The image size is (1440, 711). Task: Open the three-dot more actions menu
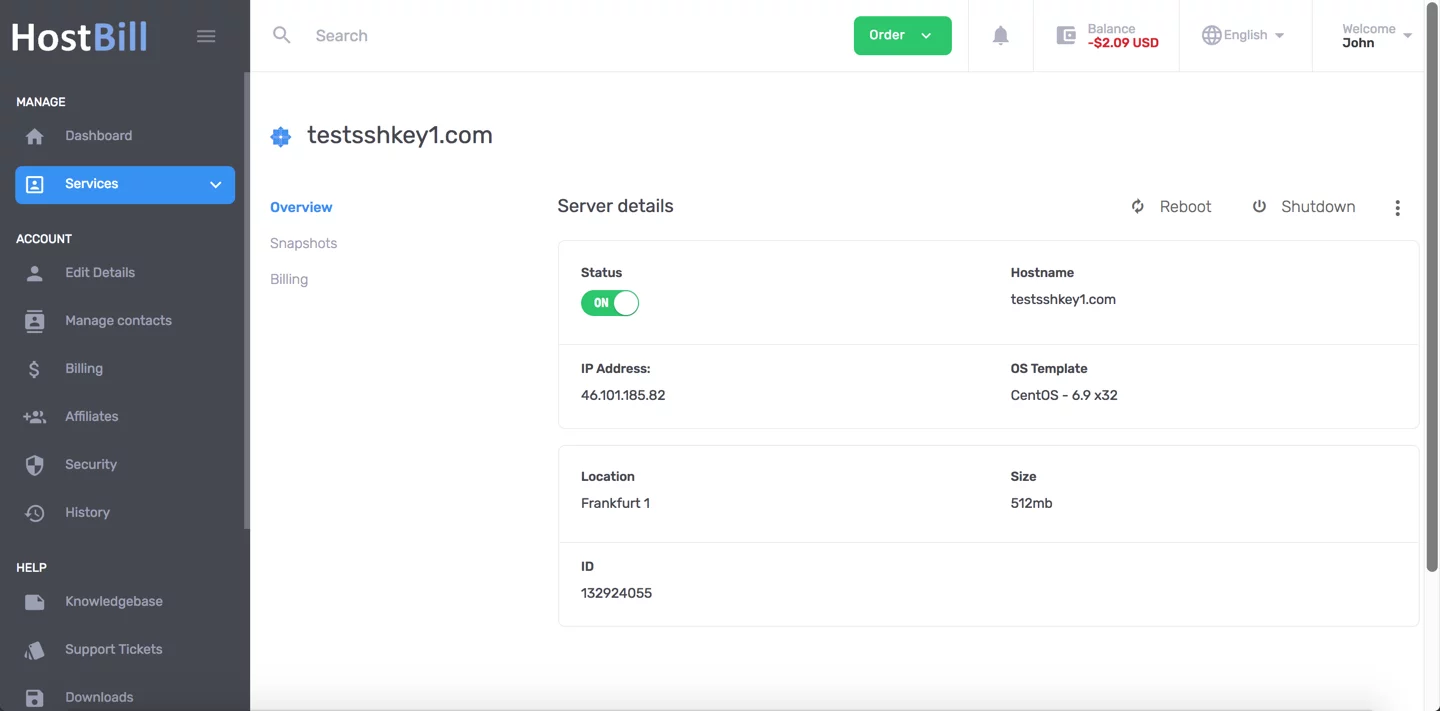click(1397, 208)
